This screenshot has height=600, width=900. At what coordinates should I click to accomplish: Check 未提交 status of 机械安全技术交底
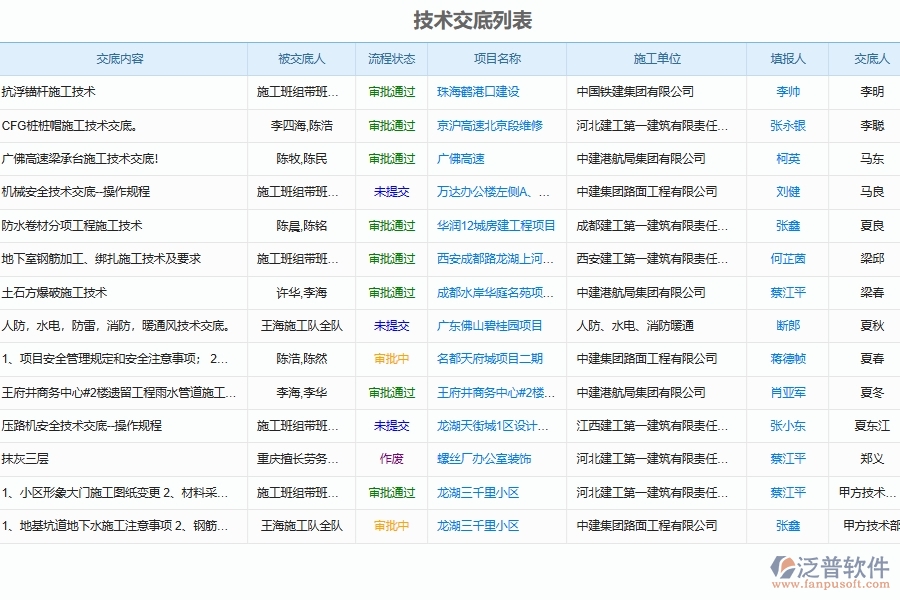(x=393, y=192)
